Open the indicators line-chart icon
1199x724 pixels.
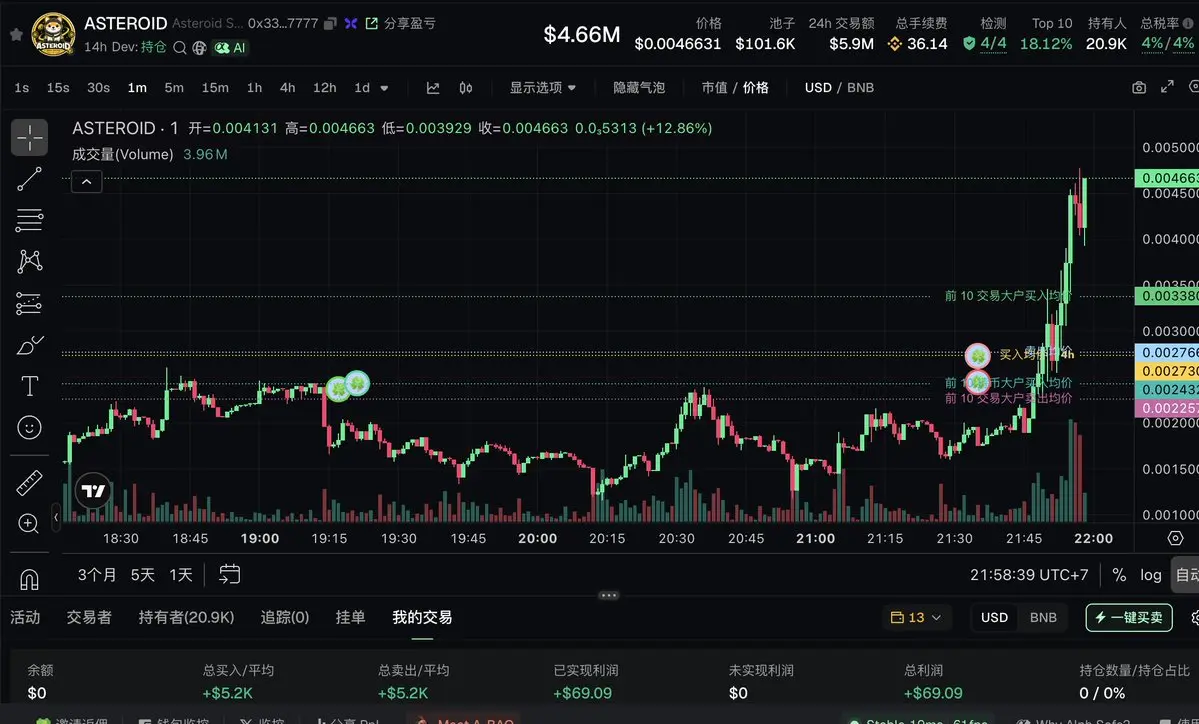(x=433, y=88)
